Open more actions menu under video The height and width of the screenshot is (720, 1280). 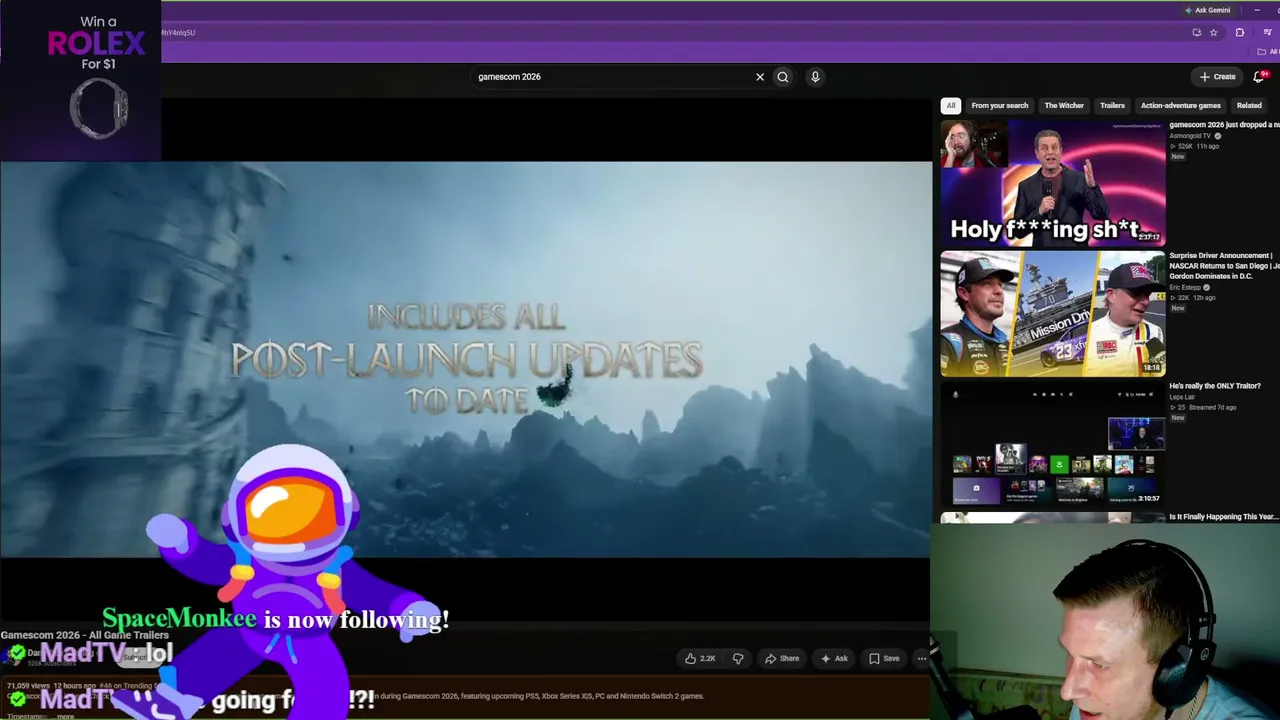(x=921, y=658)
